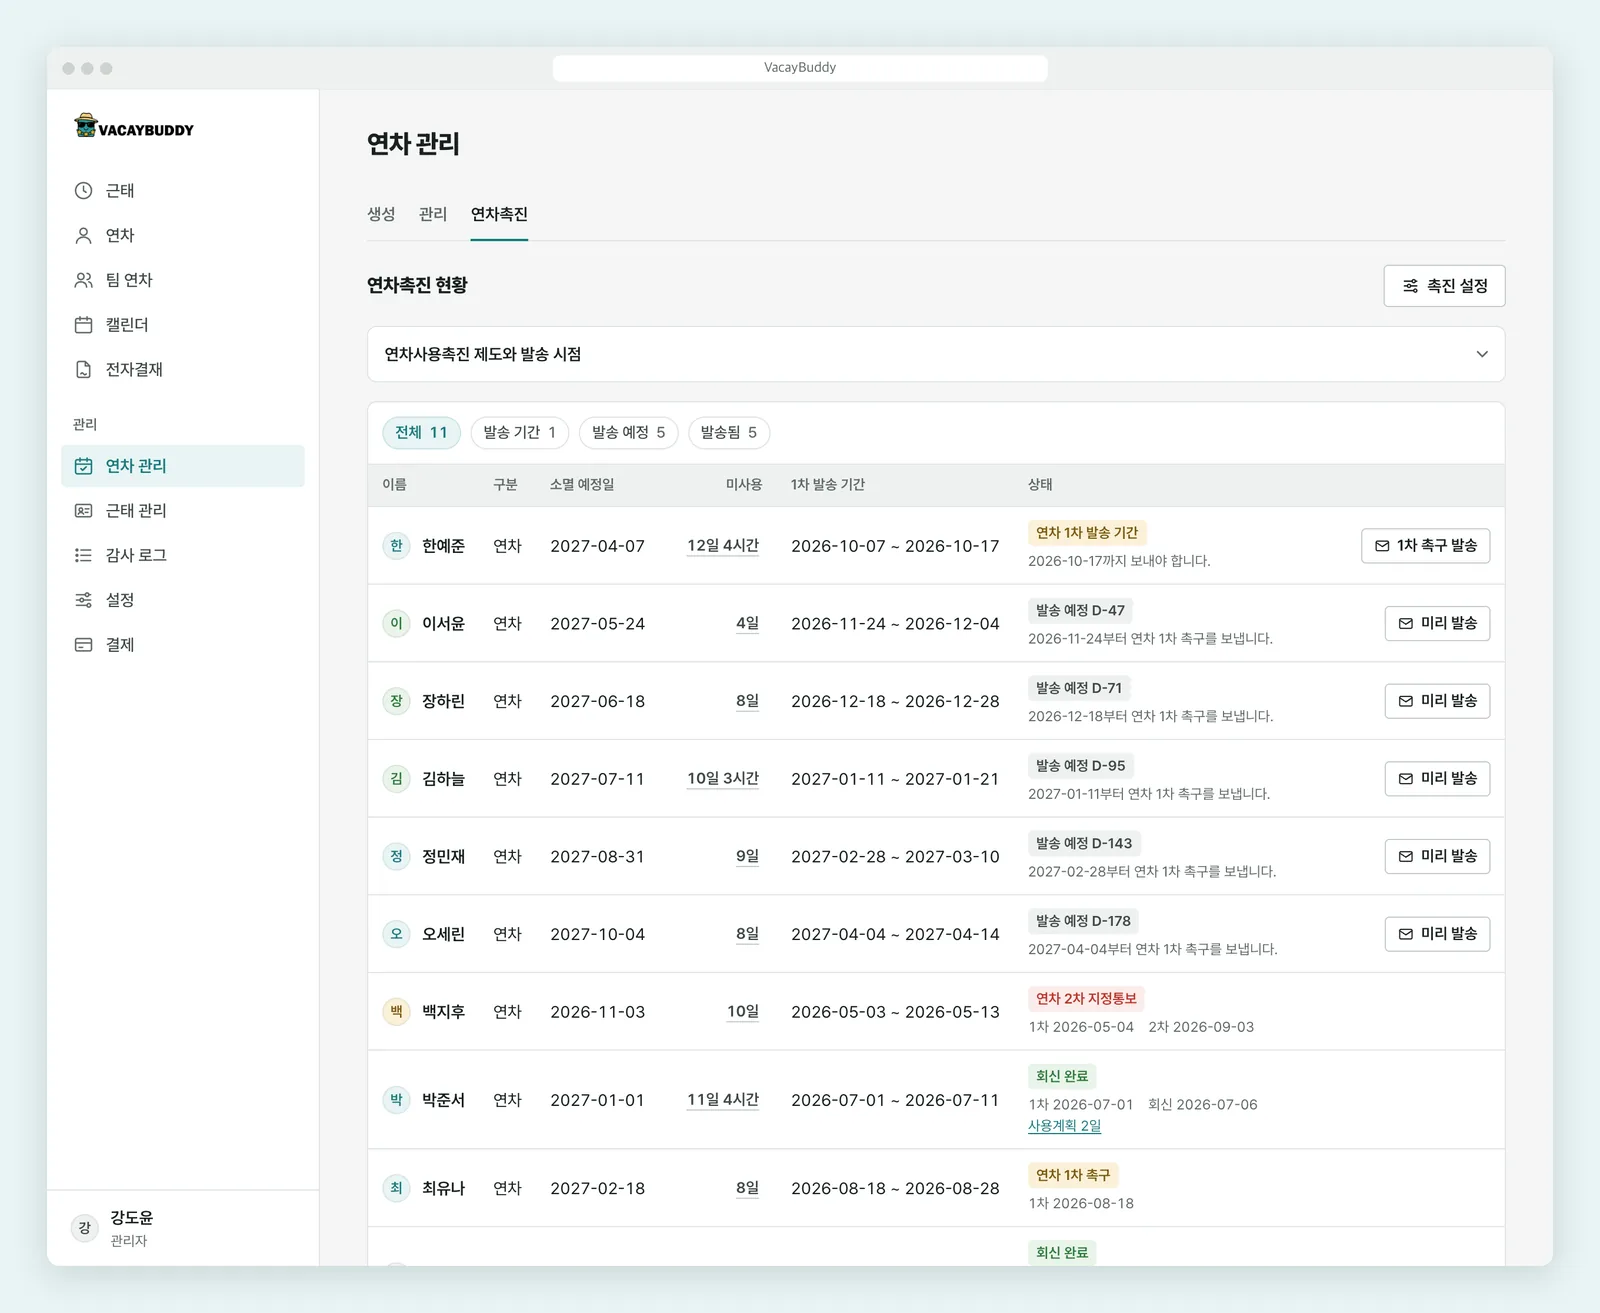Filter by 발송 예정 5 chip
The width and height of the screenshot is (1600, 1313).
629,433
